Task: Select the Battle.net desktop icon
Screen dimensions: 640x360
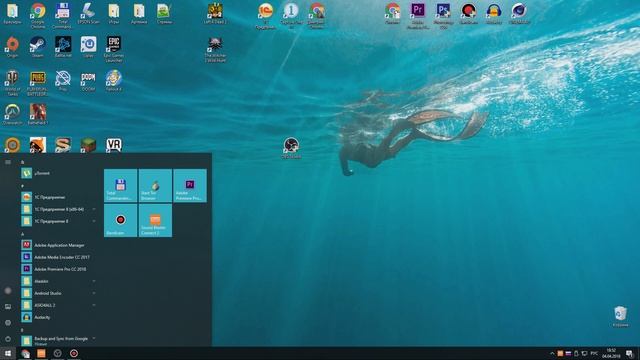Action: click(x=63, y=47)
